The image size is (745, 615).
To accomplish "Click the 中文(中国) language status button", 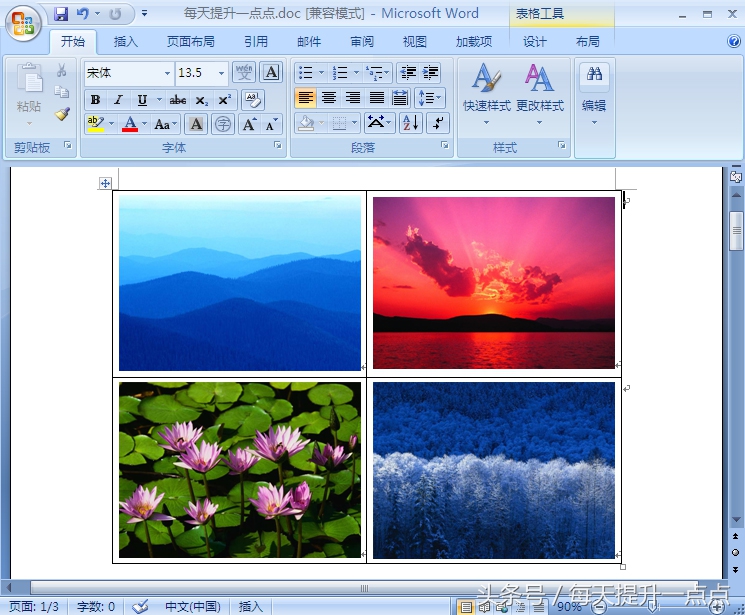I will pyautogui.click(x=192, y=606).
